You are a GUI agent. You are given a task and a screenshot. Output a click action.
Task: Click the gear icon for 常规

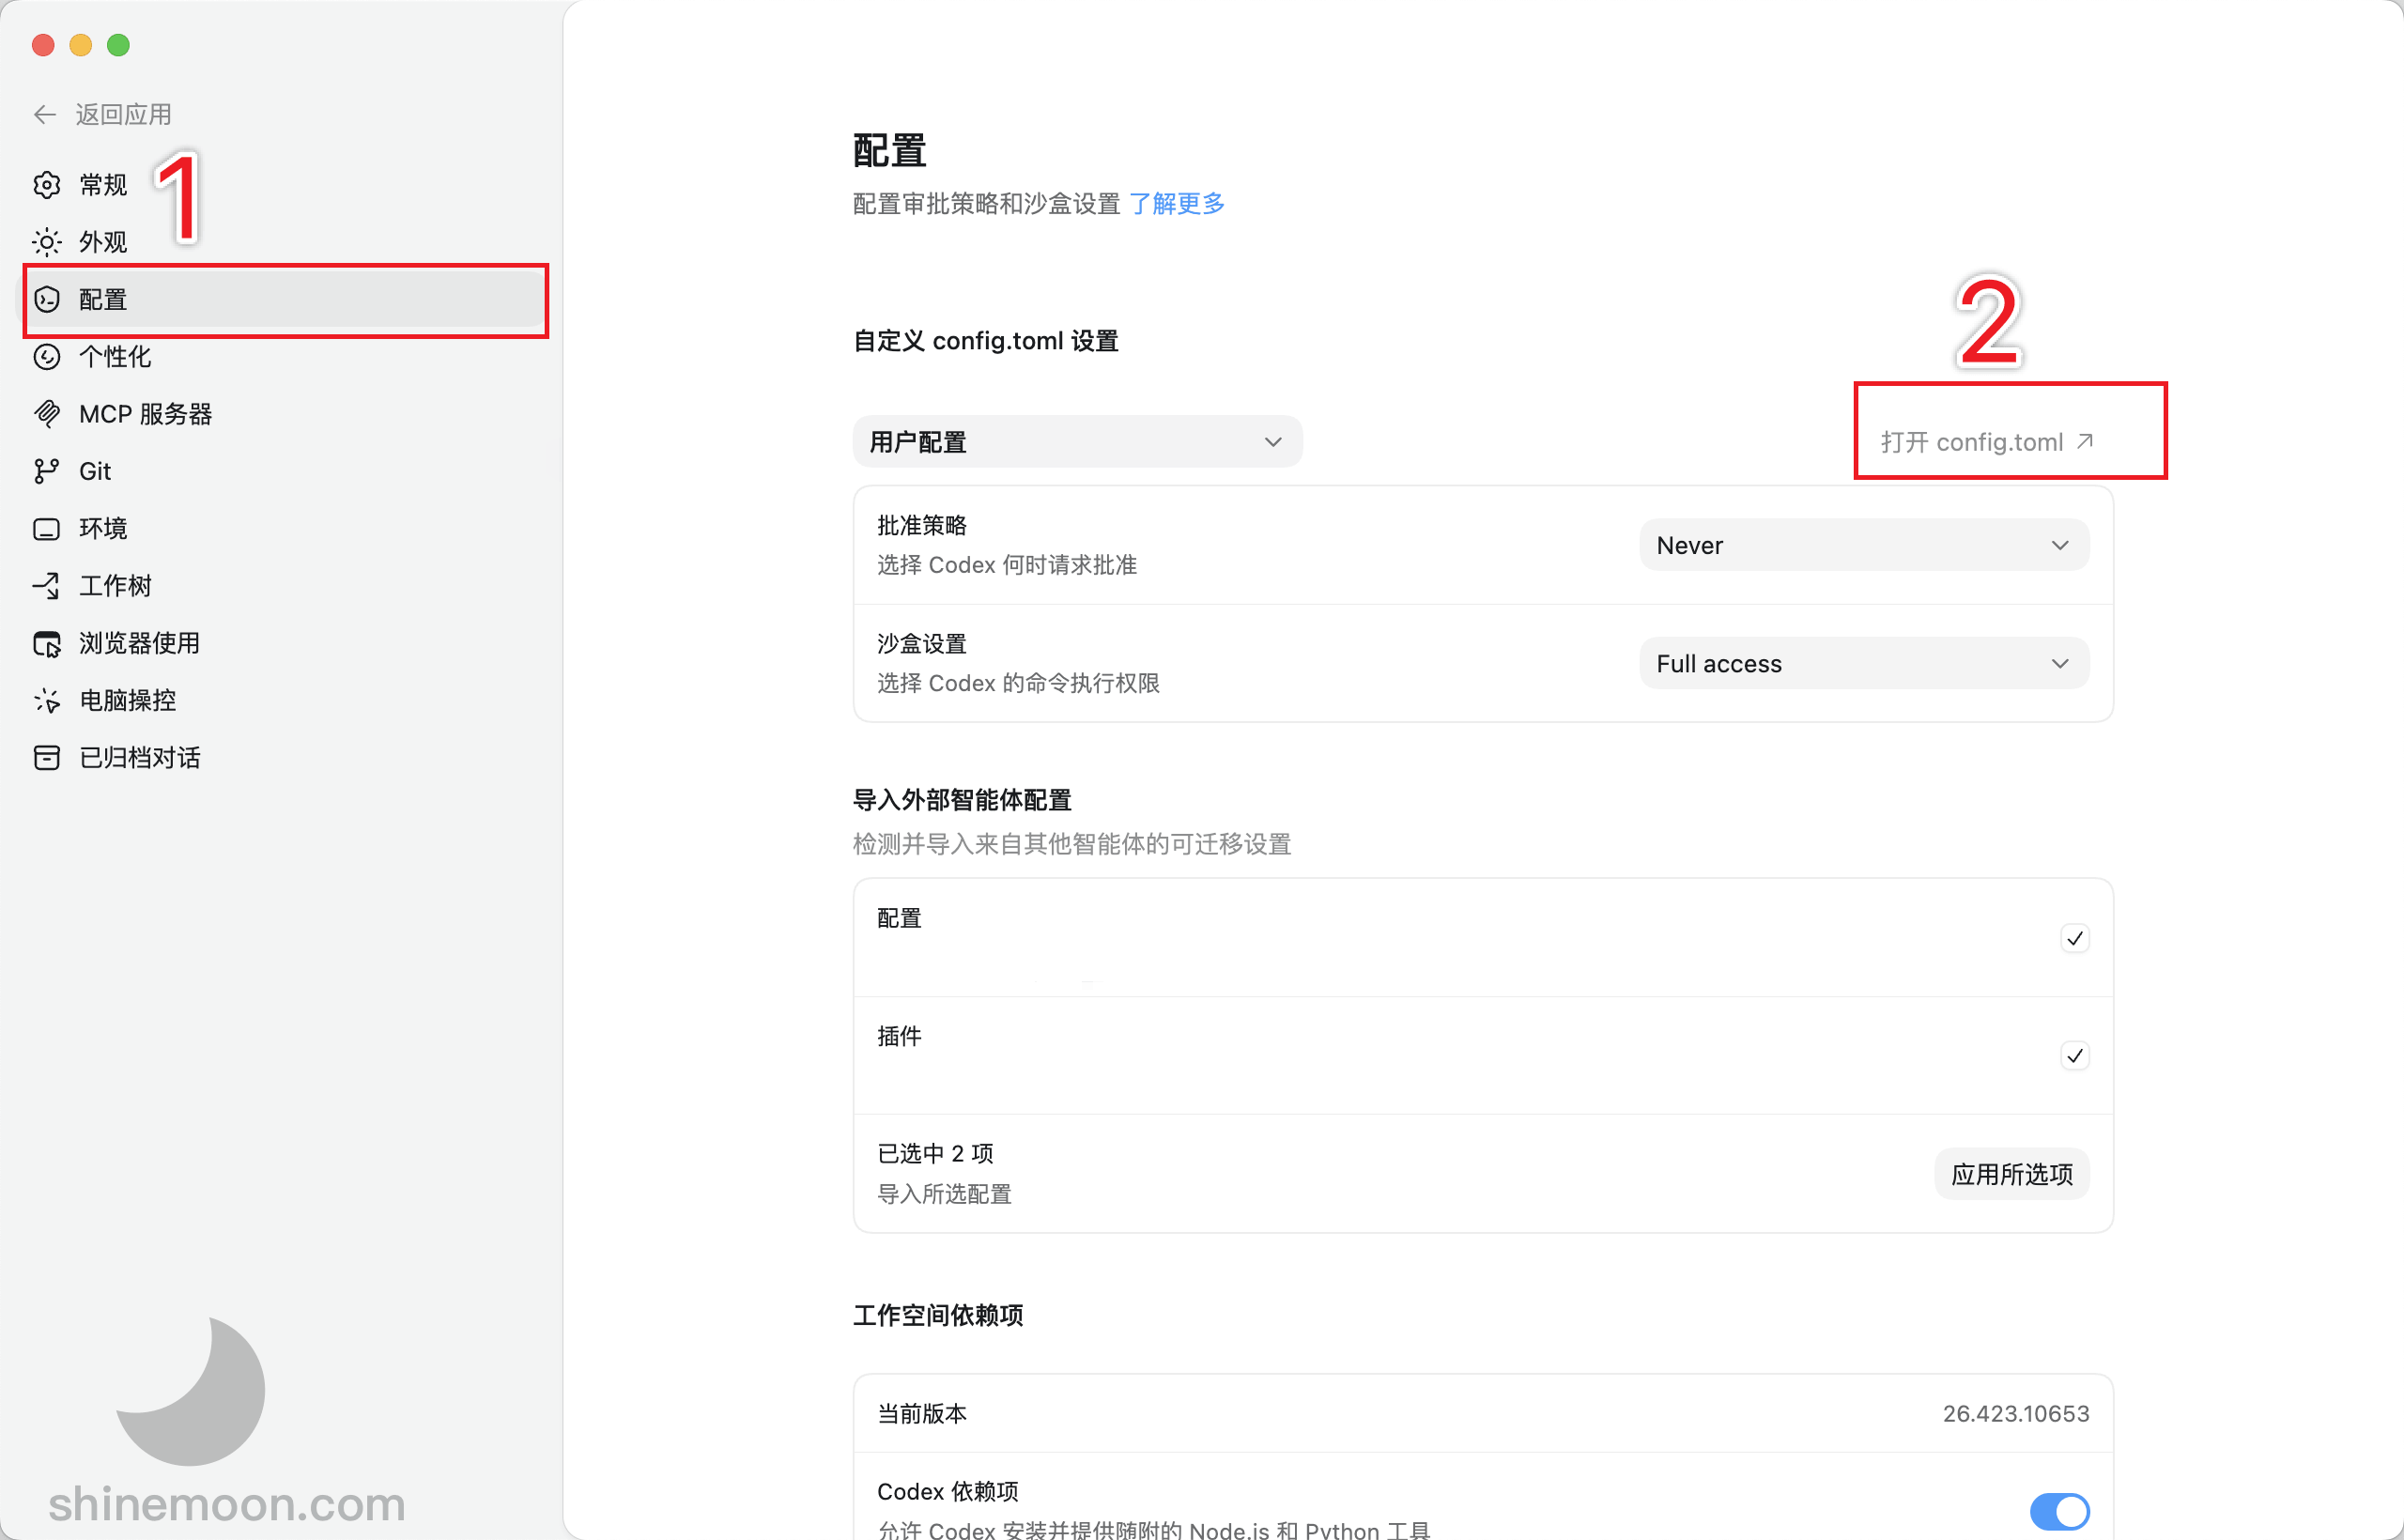click(47, 185)
